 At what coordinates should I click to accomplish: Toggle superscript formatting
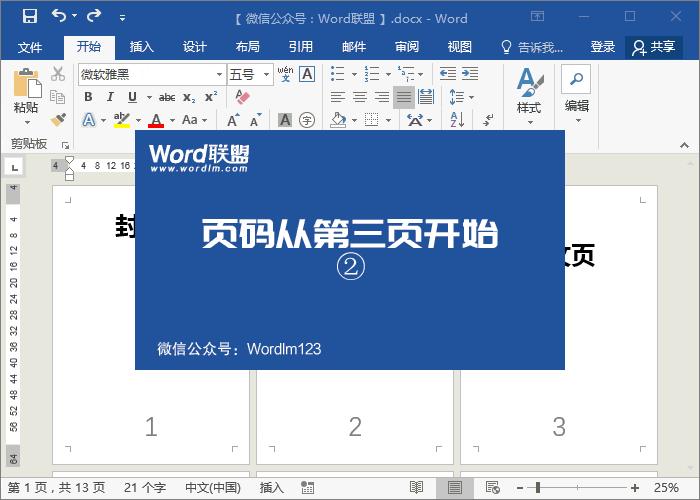point(211,97)
